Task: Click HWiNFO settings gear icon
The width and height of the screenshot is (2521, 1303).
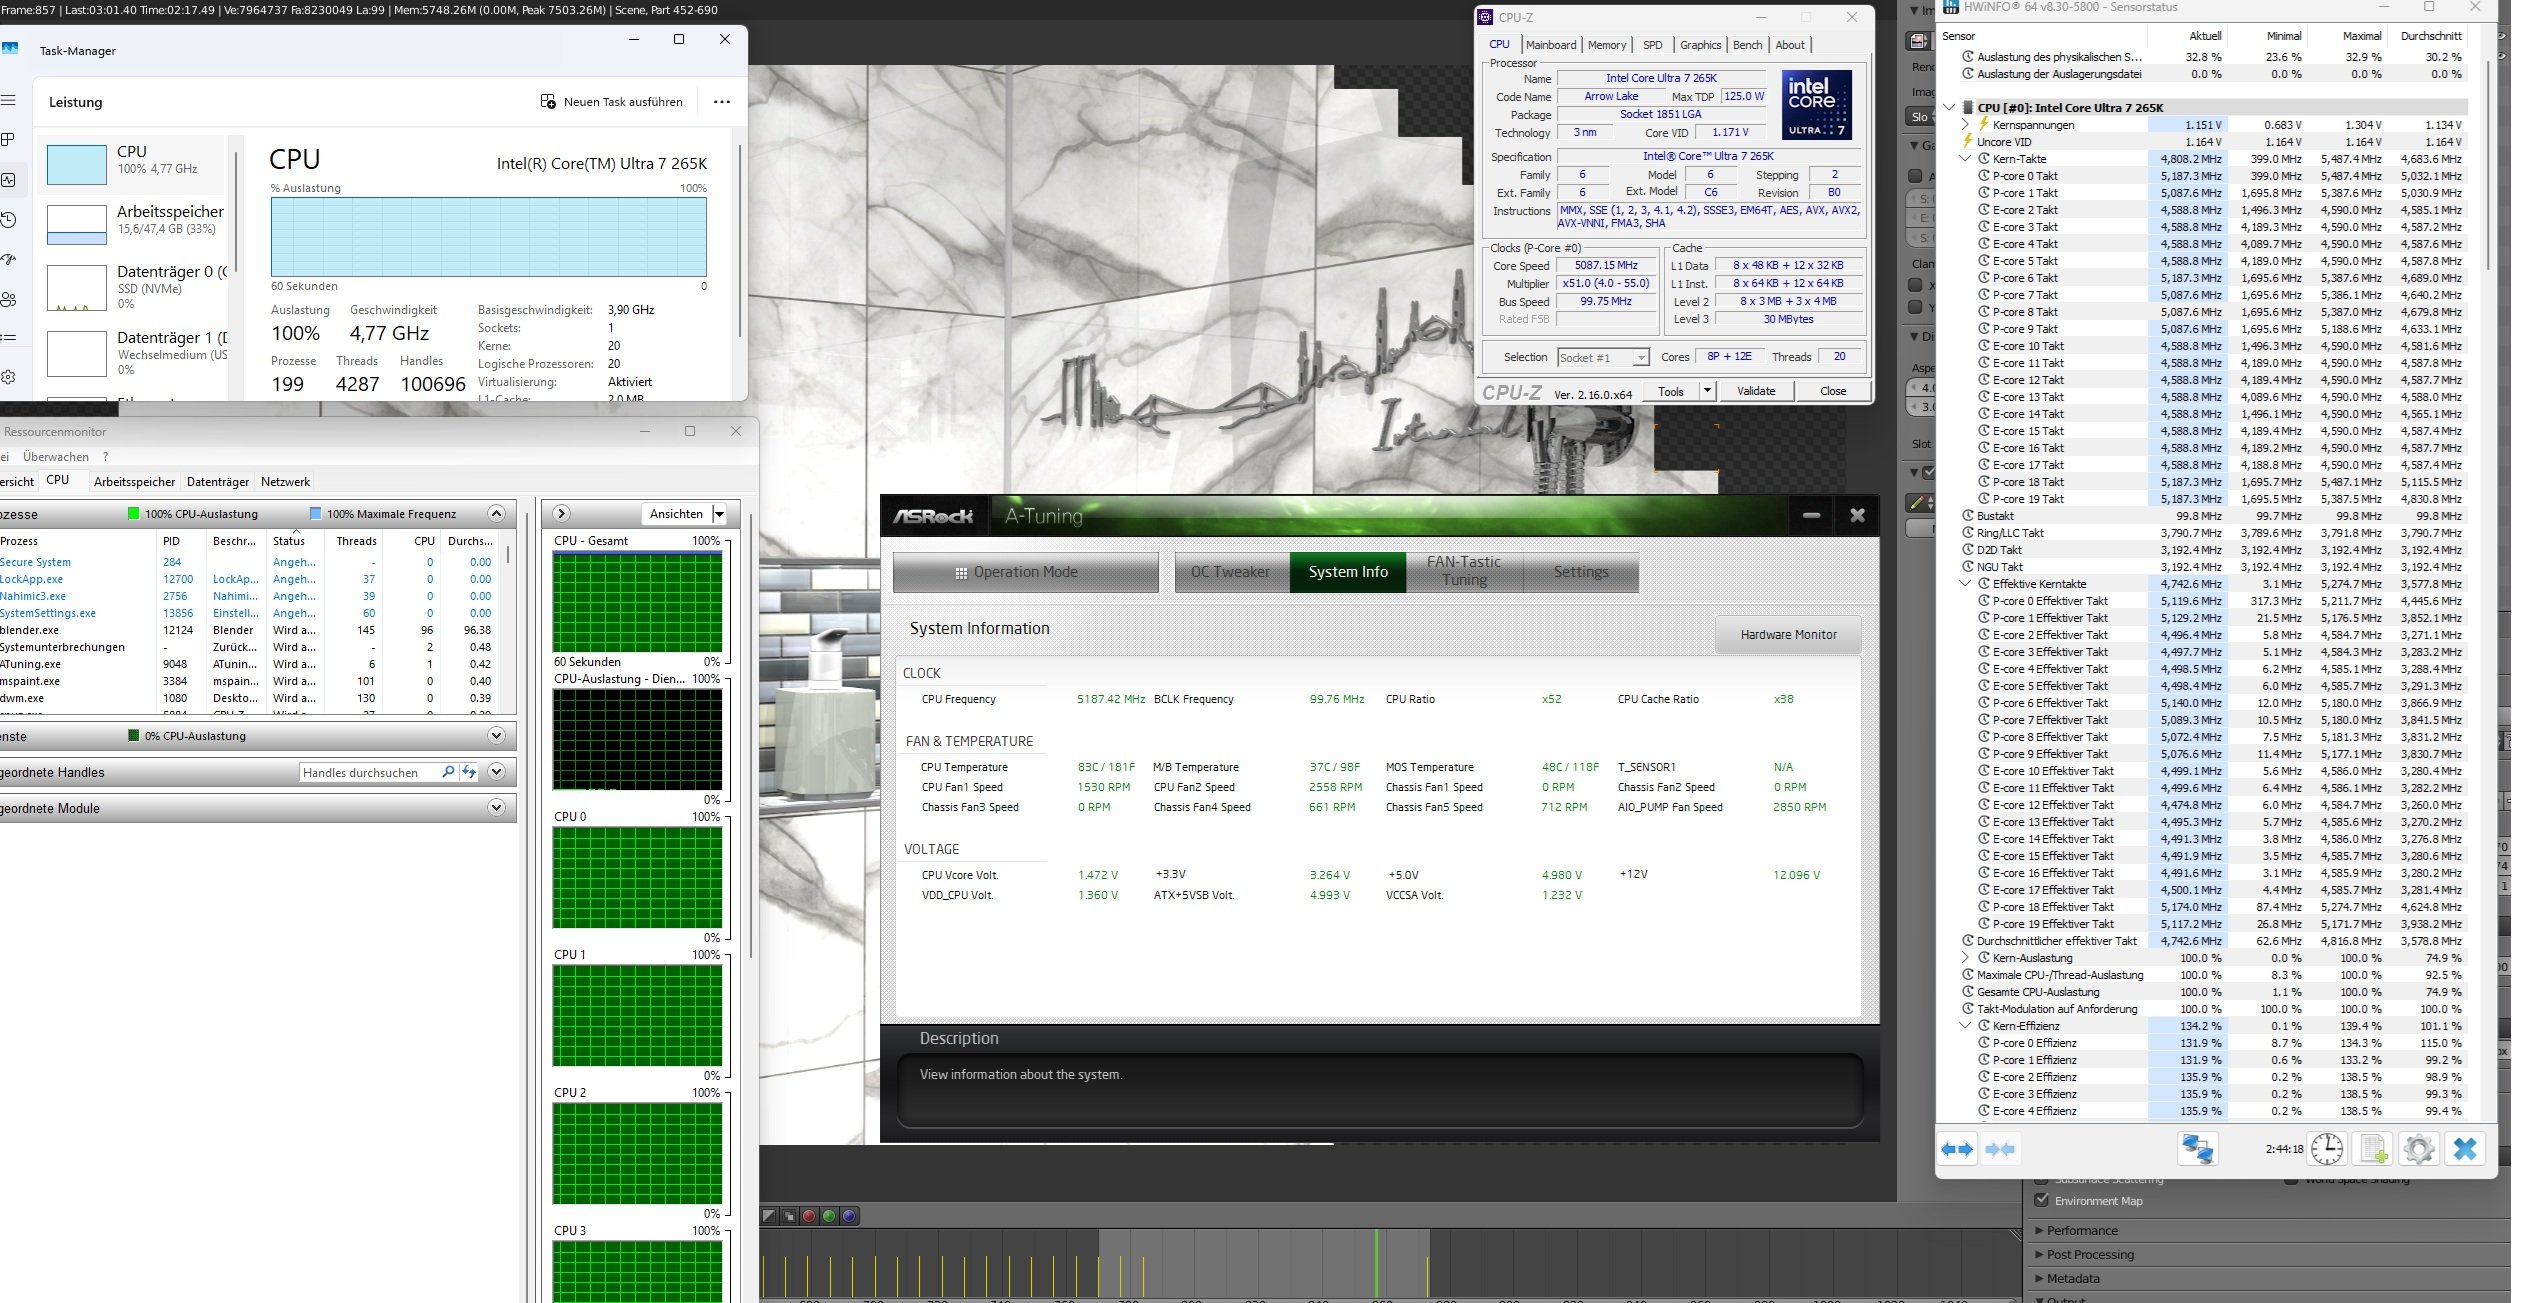Action: [x=2418, y=1149]
